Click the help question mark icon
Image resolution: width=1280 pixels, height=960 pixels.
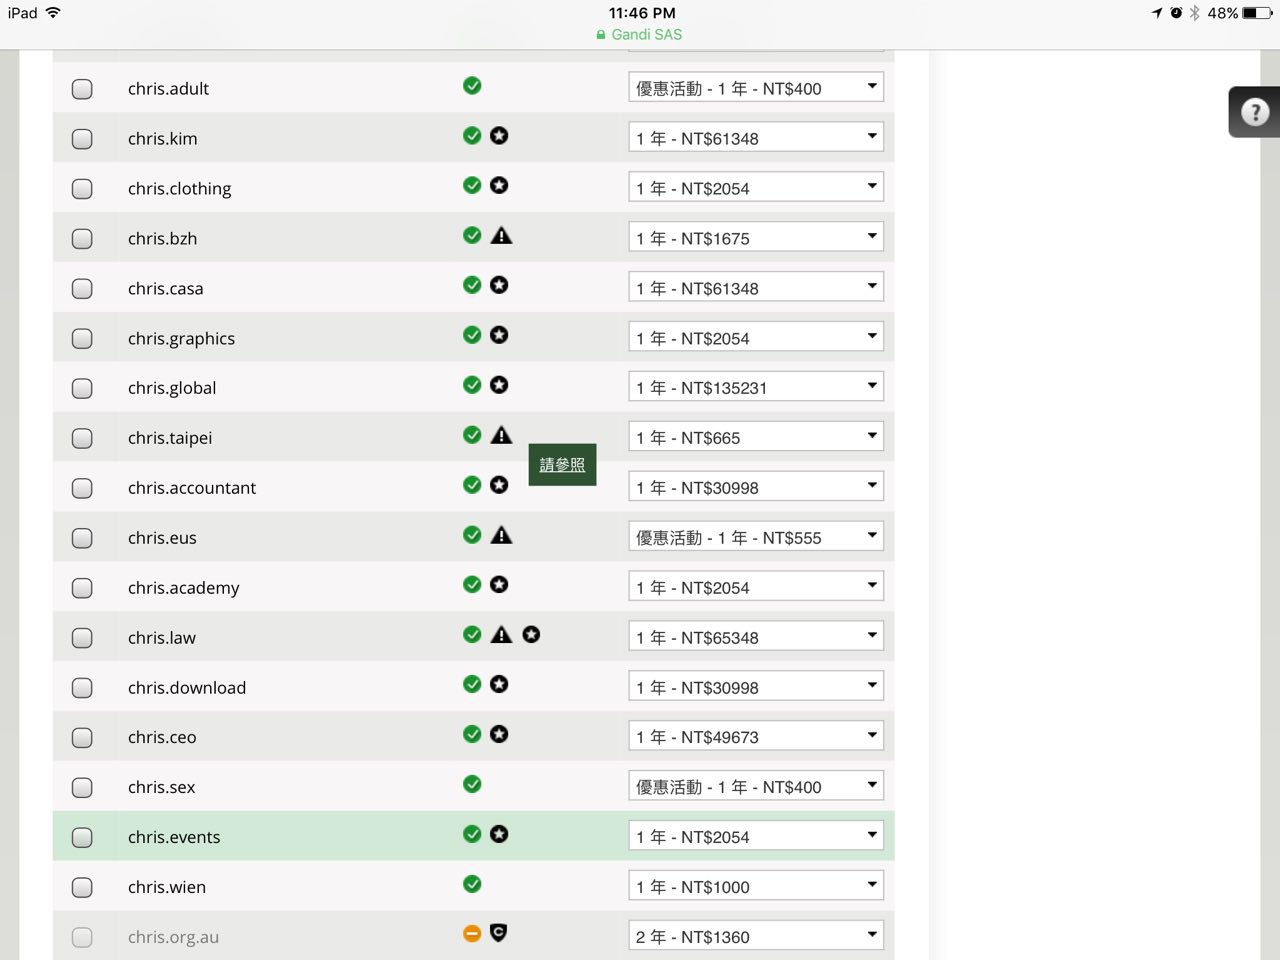(1255, 112)
